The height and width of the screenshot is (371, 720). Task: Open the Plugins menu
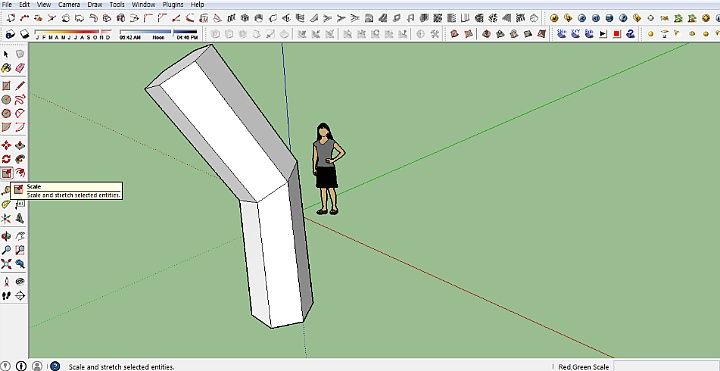(x=173, y=4)
